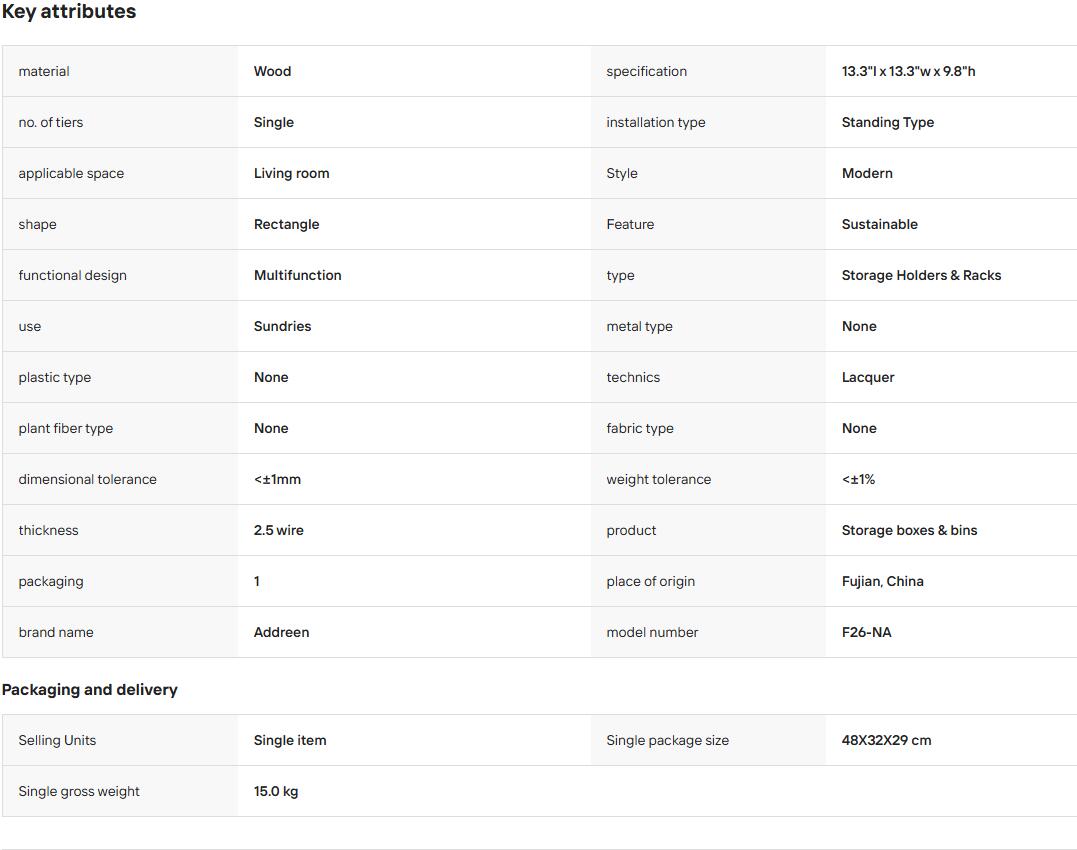Click the Packaging and delivery heading
The width and height of the screenshot is (1077, 850).
point(89,689)
